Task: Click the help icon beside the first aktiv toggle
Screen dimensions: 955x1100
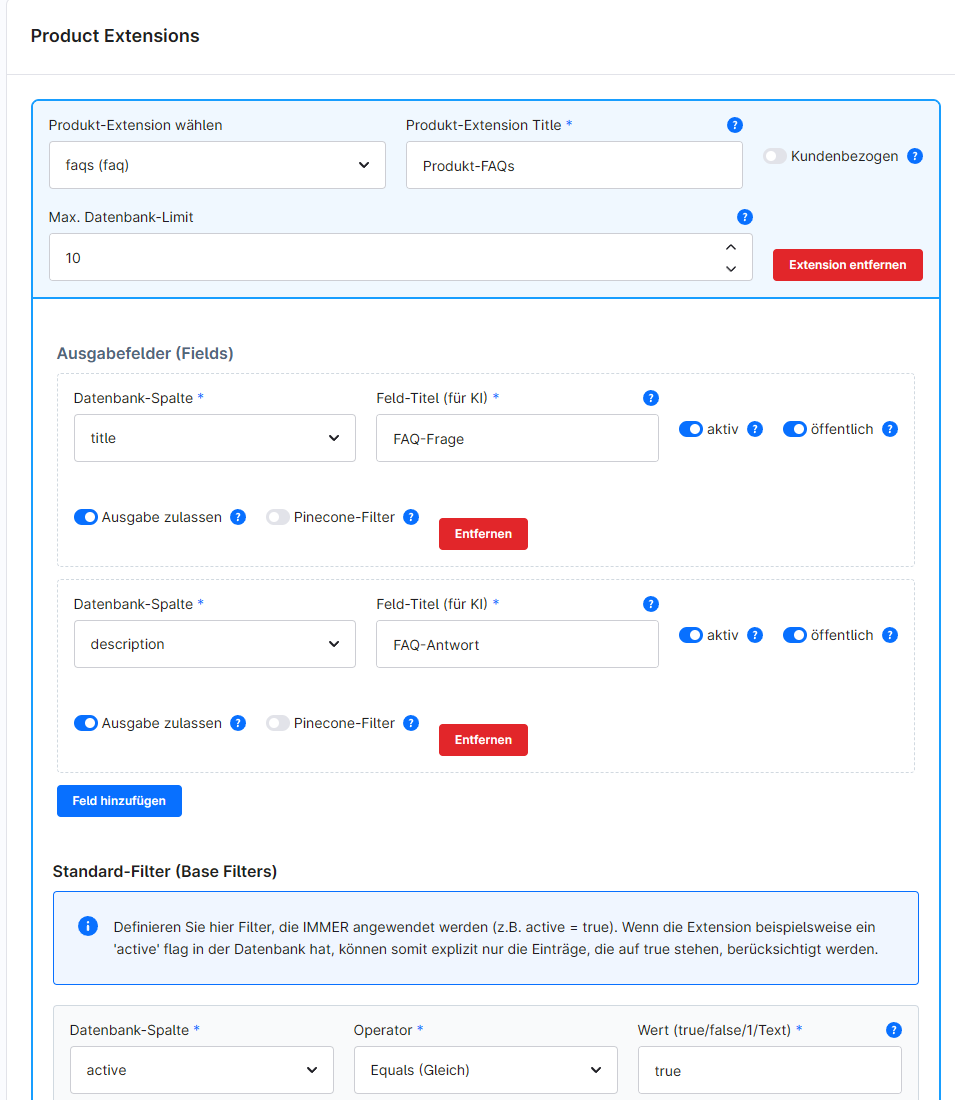Action: click(x=754, y=428)
